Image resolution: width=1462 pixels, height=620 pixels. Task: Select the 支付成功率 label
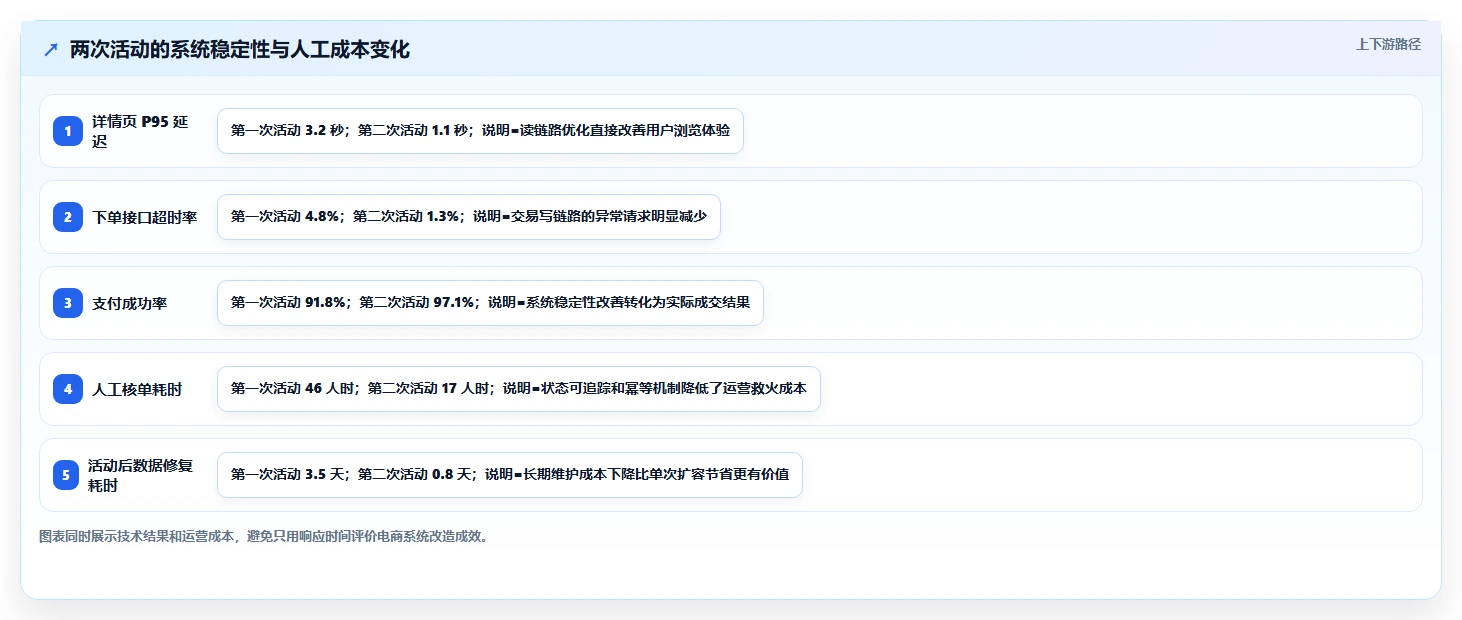130,303
